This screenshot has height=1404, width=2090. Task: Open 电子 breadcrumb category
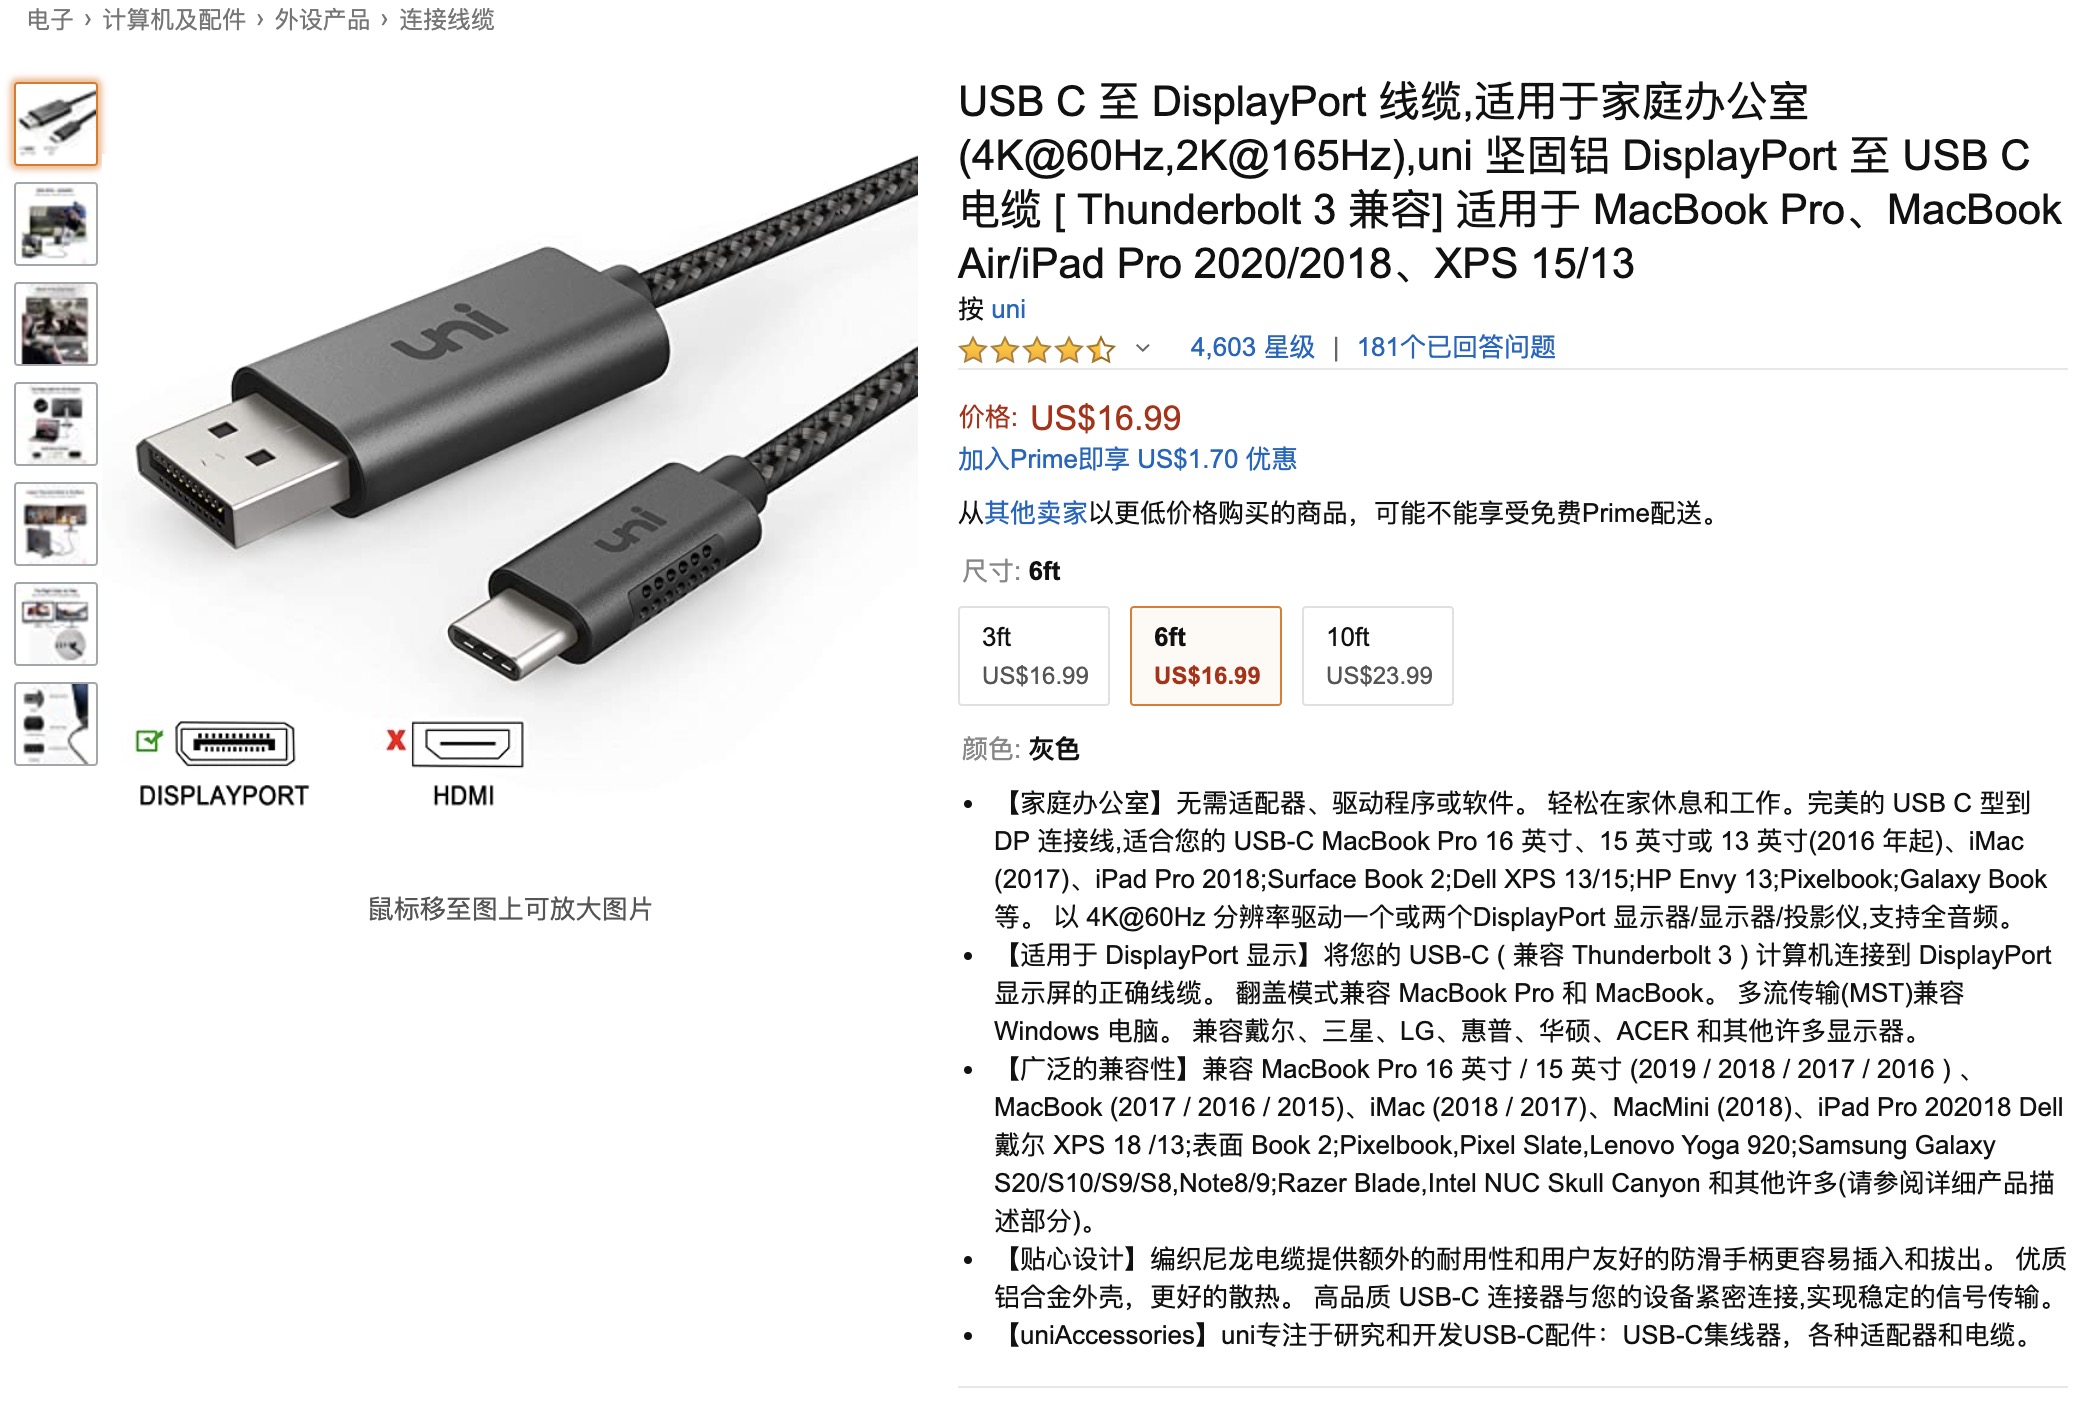tap(50, 19)
